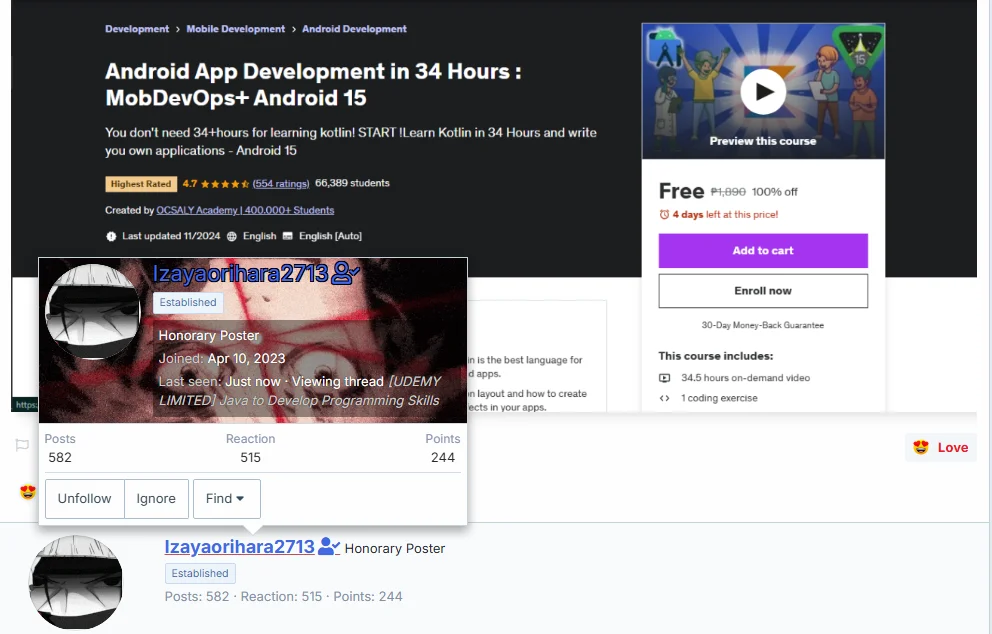Open Izayaorihara2713 link in post signature
This screenshot has height=634, width=992.
click(x=239, y=547)
